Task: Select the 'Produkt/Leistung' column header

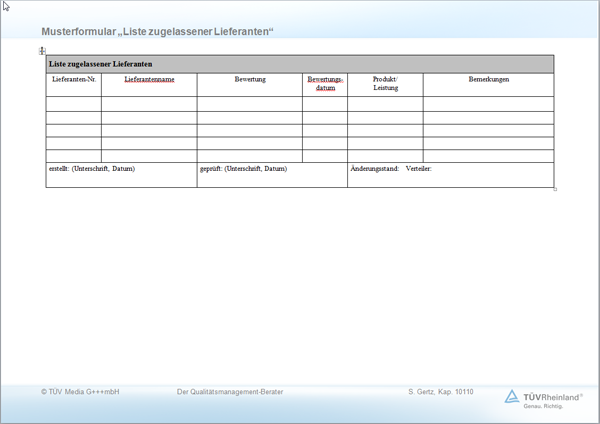Action: click(385, 83)
